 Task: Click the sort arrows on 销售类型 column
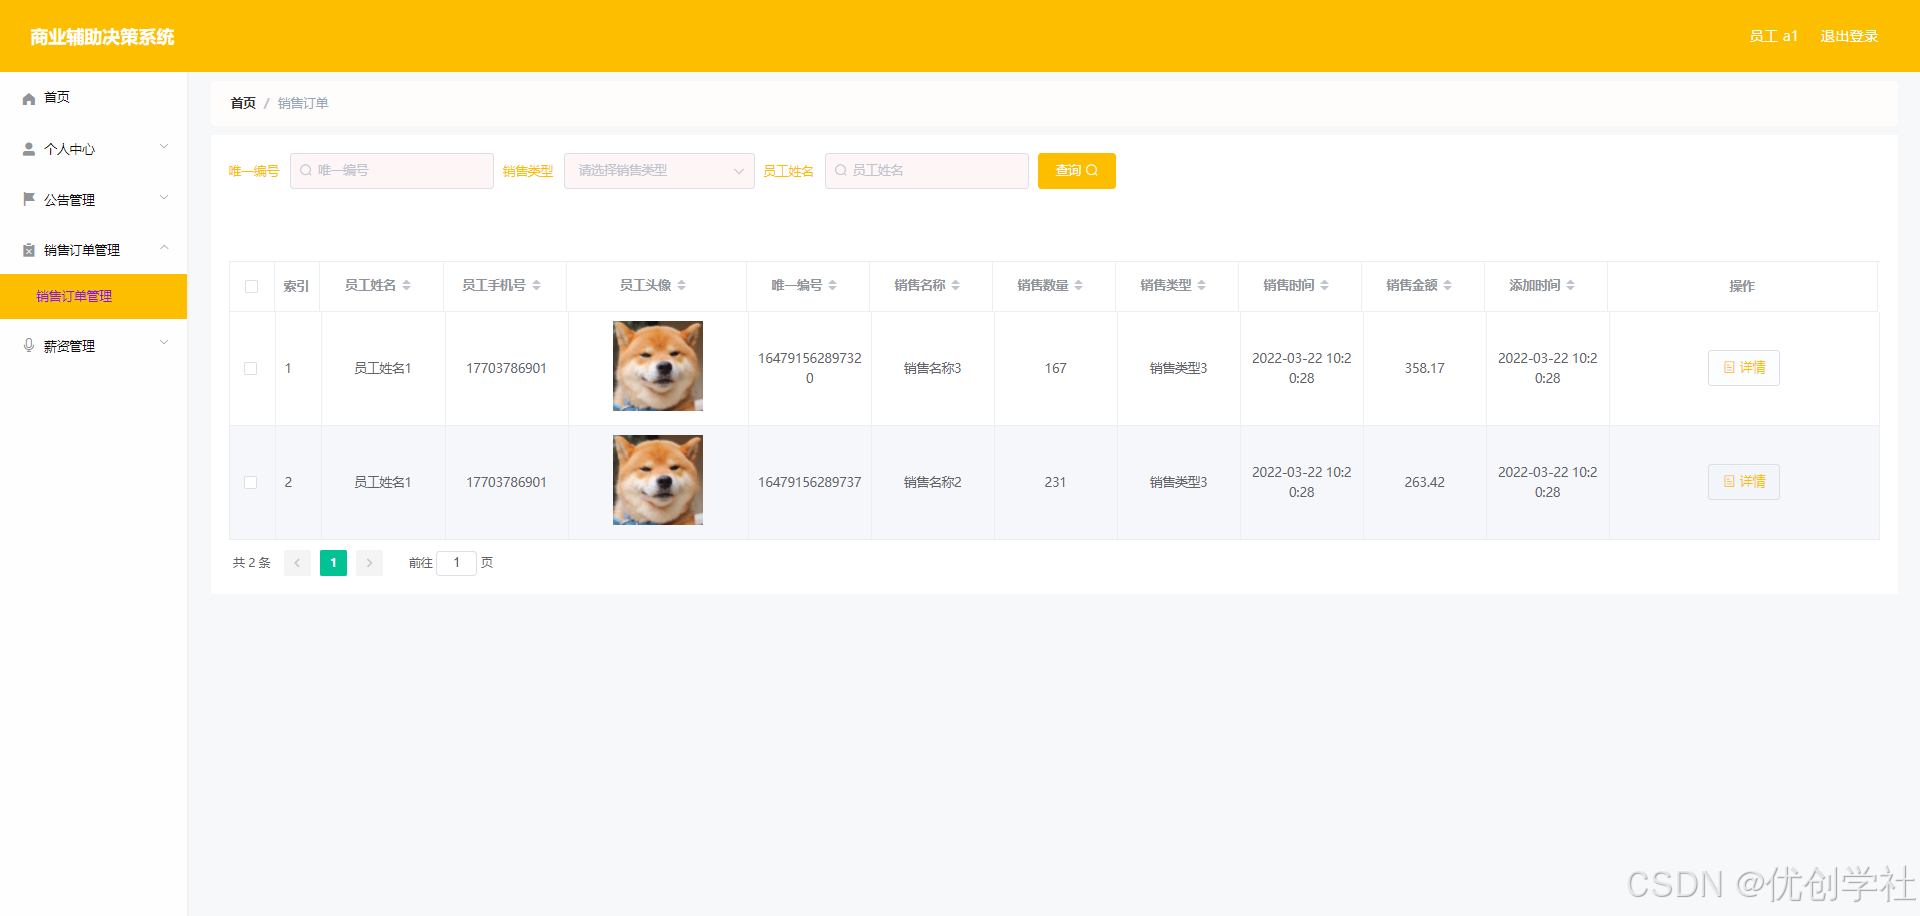1202,286
